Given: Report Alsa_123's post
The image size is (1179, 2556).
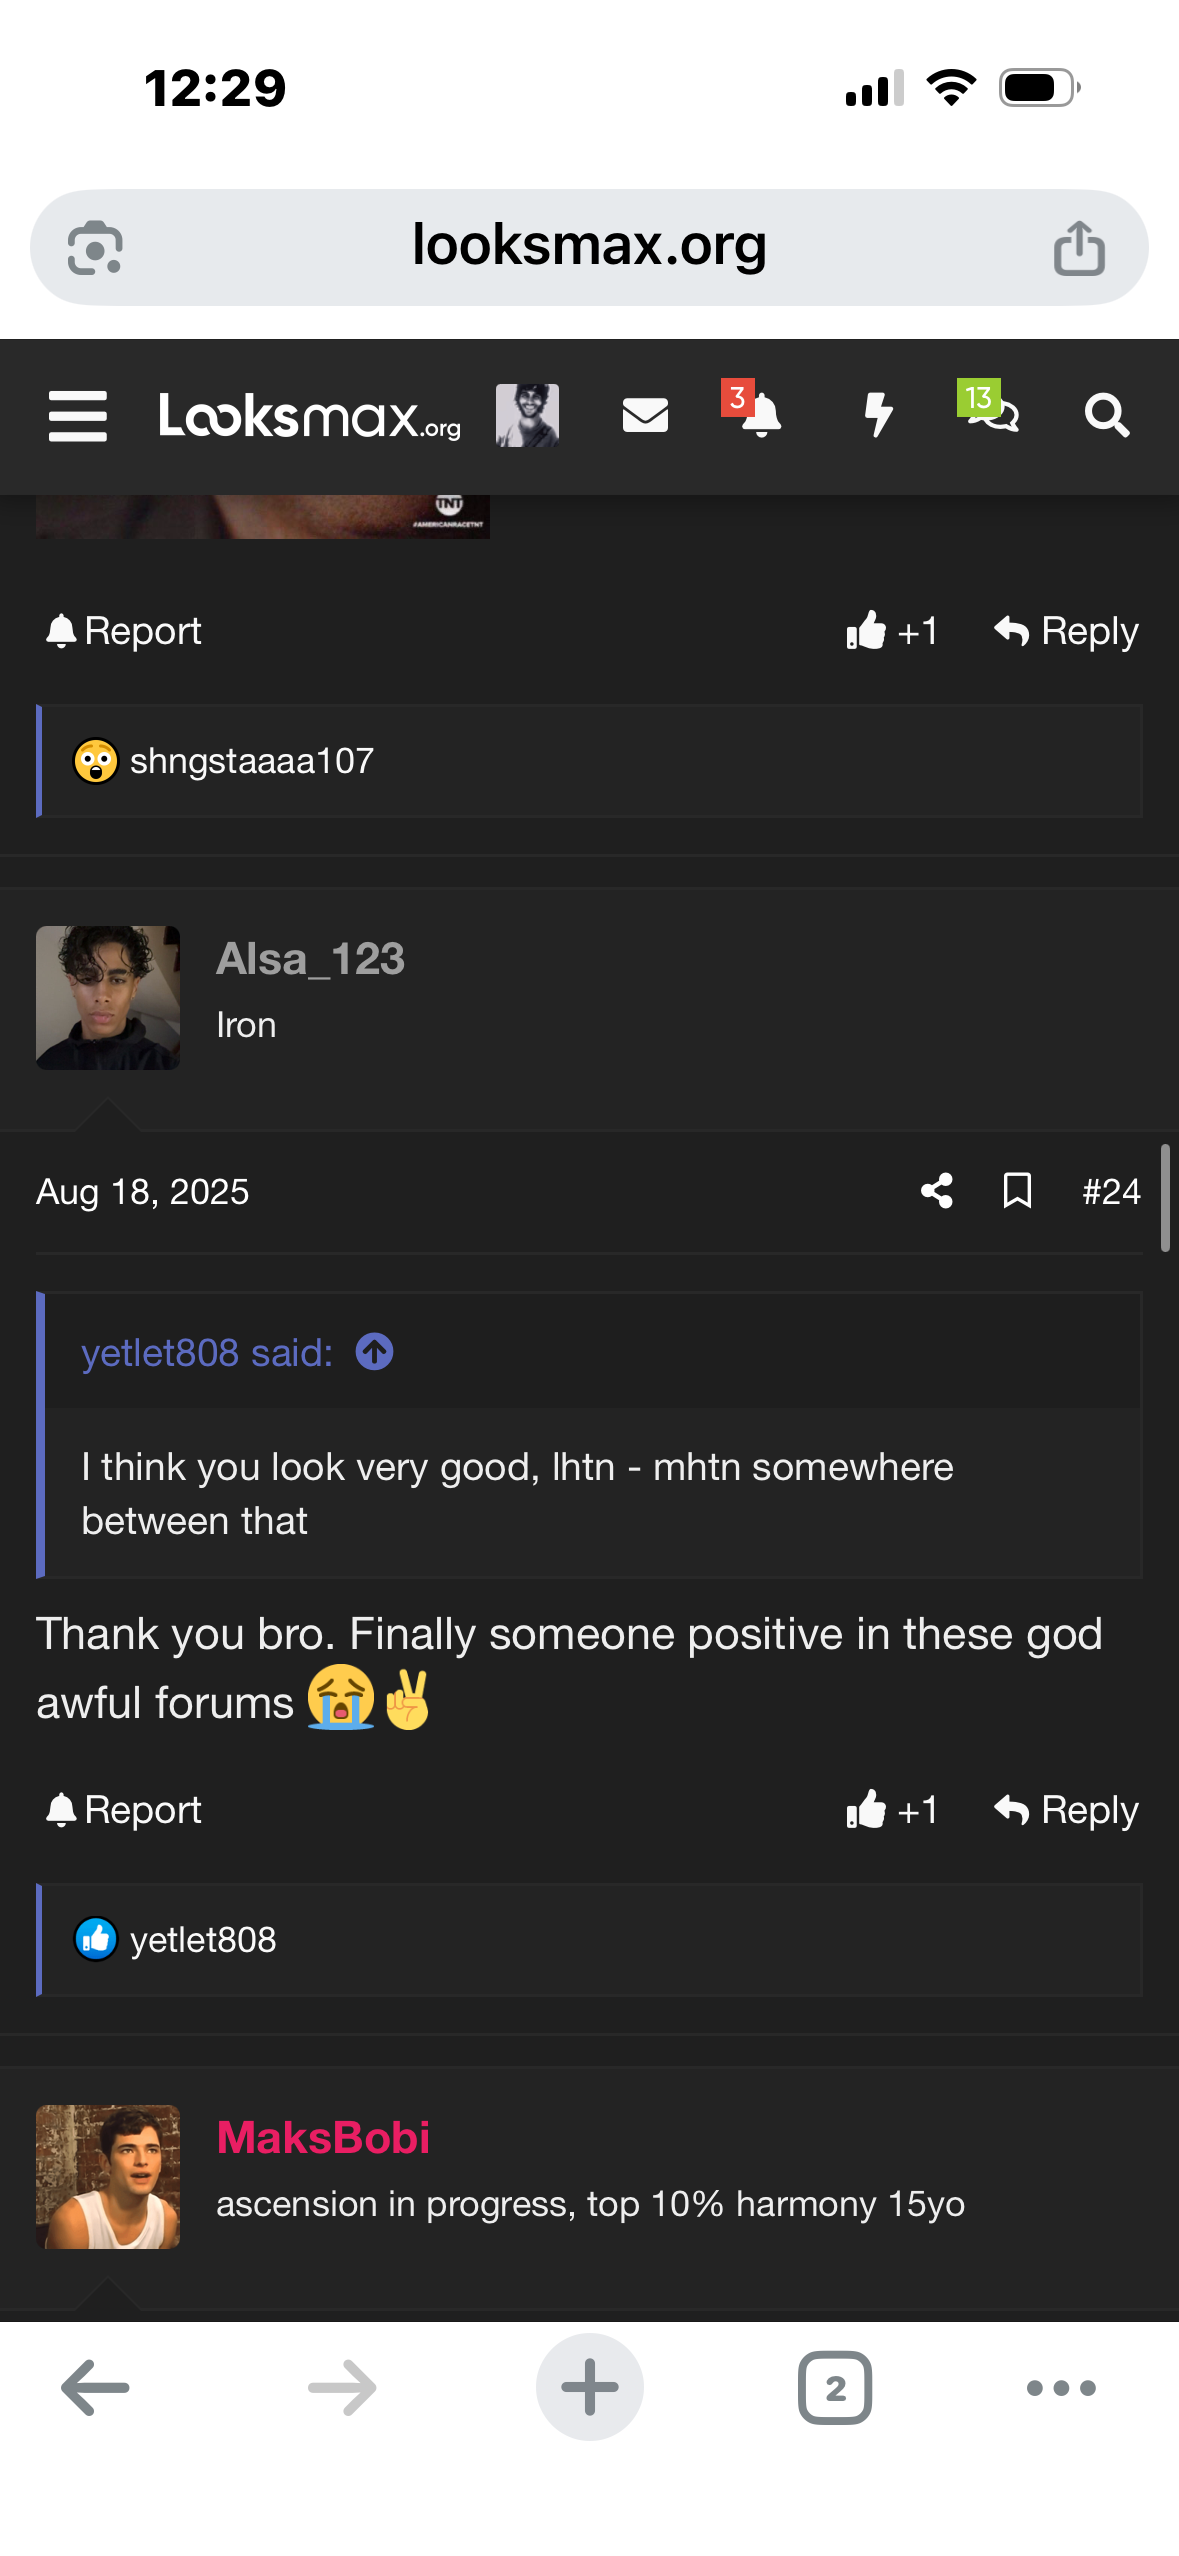Looking at the screenshot, I should [x=124, y=1810].
